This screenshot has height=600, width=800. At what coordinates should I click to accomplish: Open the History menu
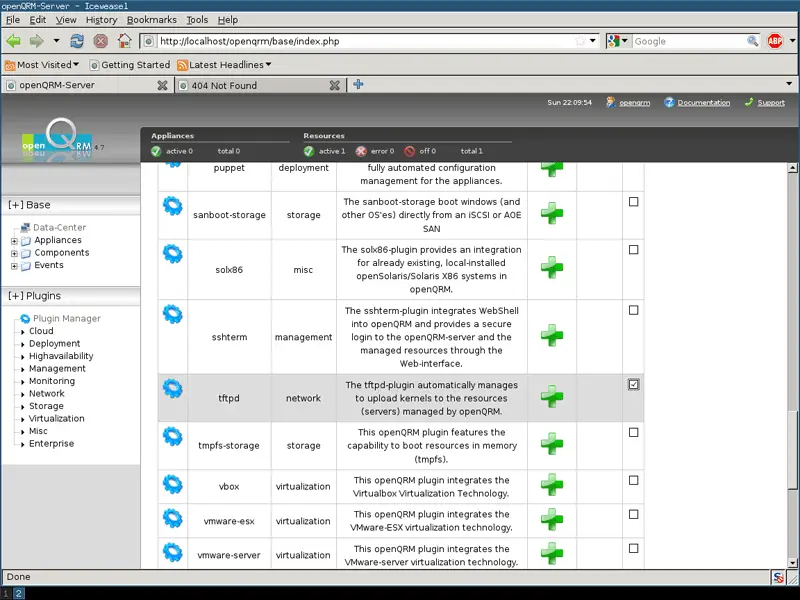102,20
